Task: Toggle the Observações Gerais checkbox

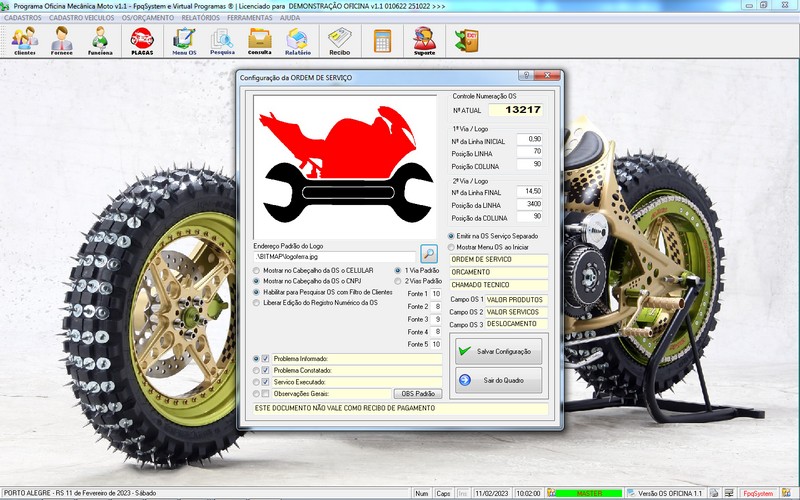Action: point(265,393)
